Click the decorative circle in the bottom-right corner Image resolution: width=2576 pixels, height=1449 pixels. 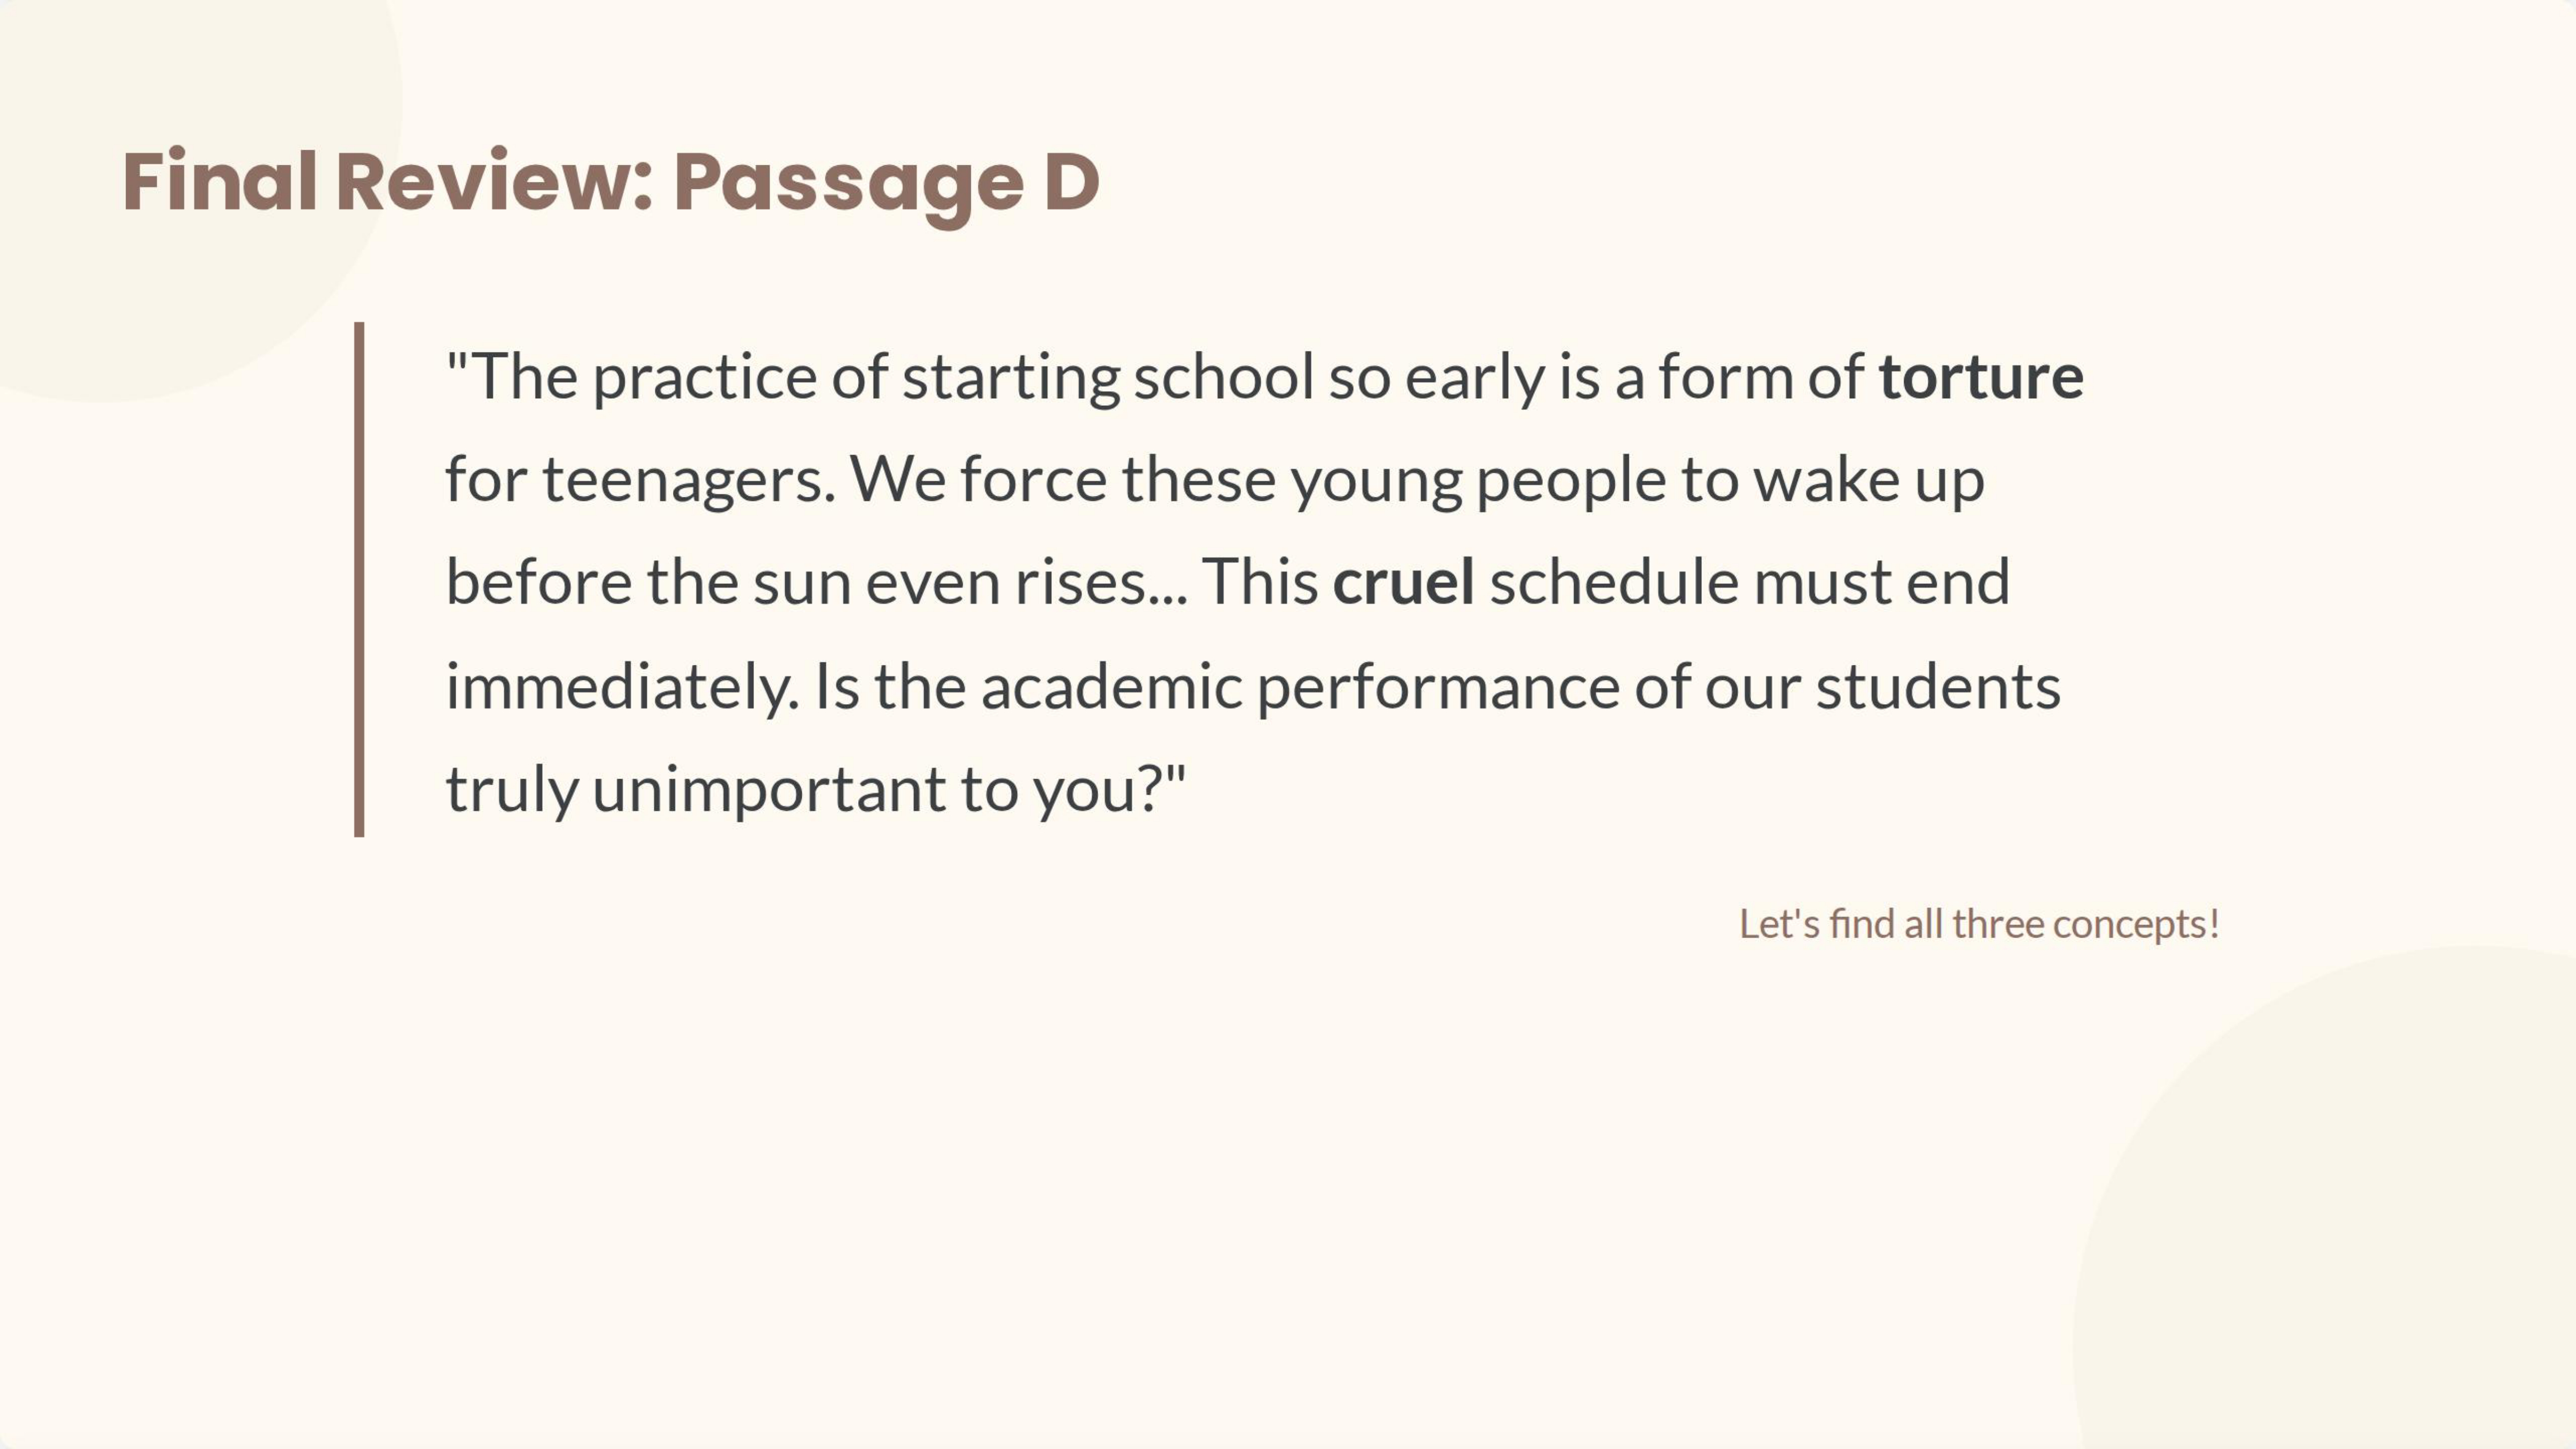coord(2400,1250)
